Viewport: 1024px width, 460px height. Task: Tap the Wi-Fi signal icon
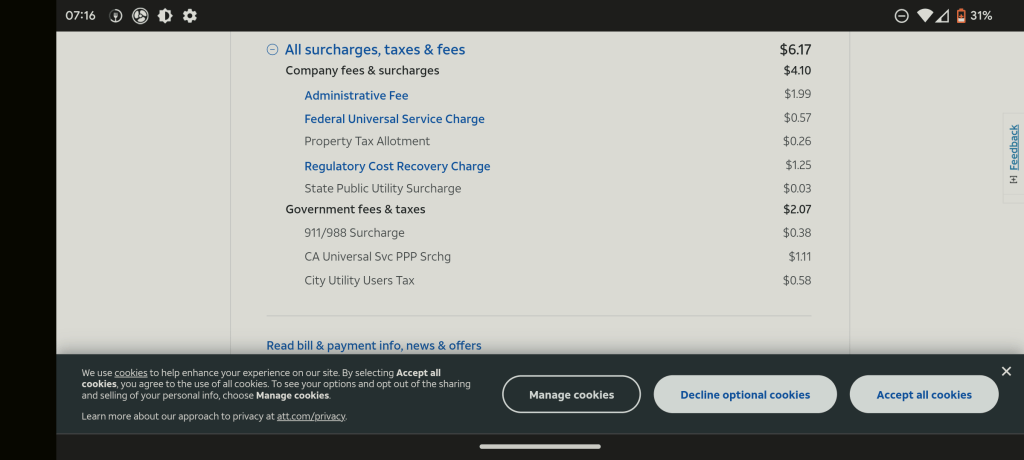(923, 16)
